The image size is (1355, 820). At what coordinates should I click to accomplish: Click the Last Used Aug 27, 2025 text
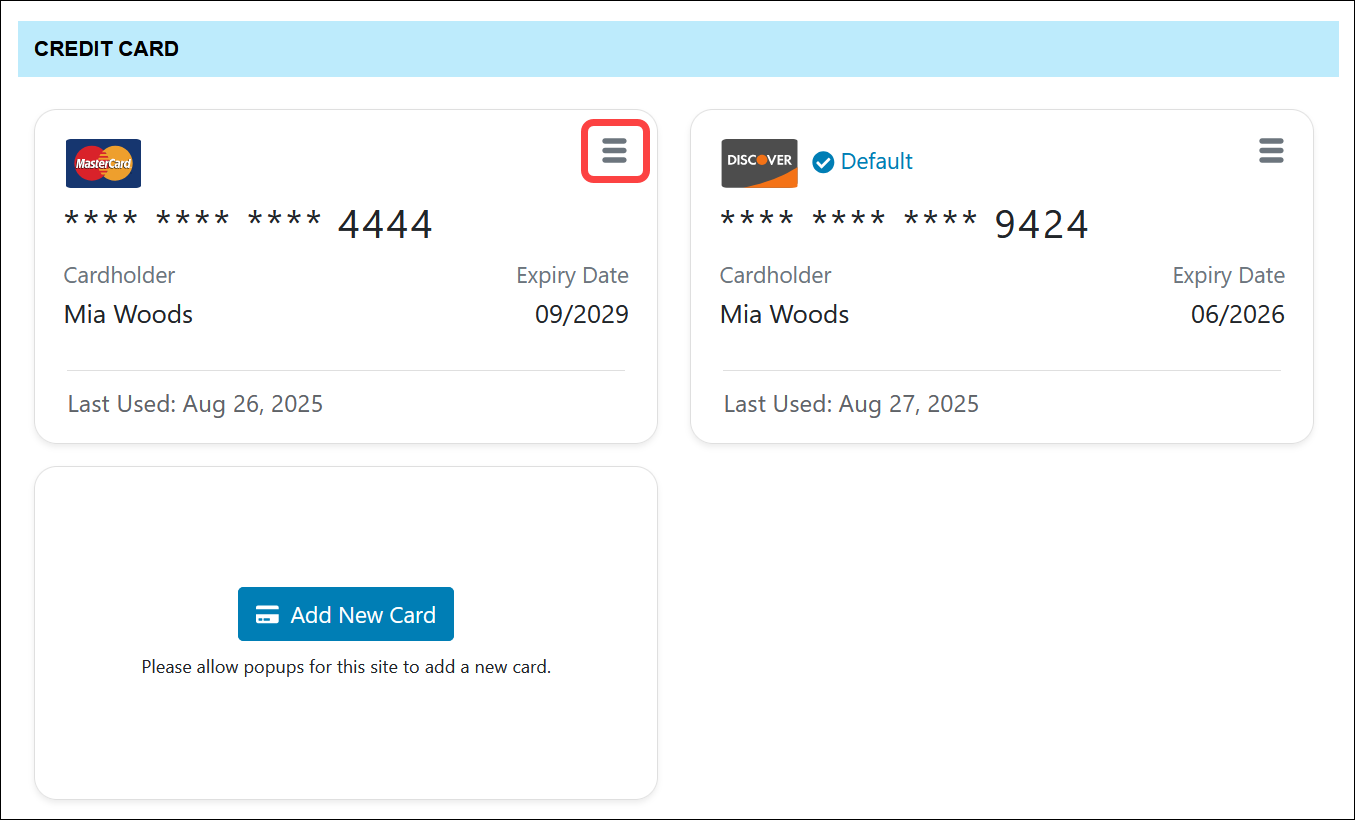[851, 404]
